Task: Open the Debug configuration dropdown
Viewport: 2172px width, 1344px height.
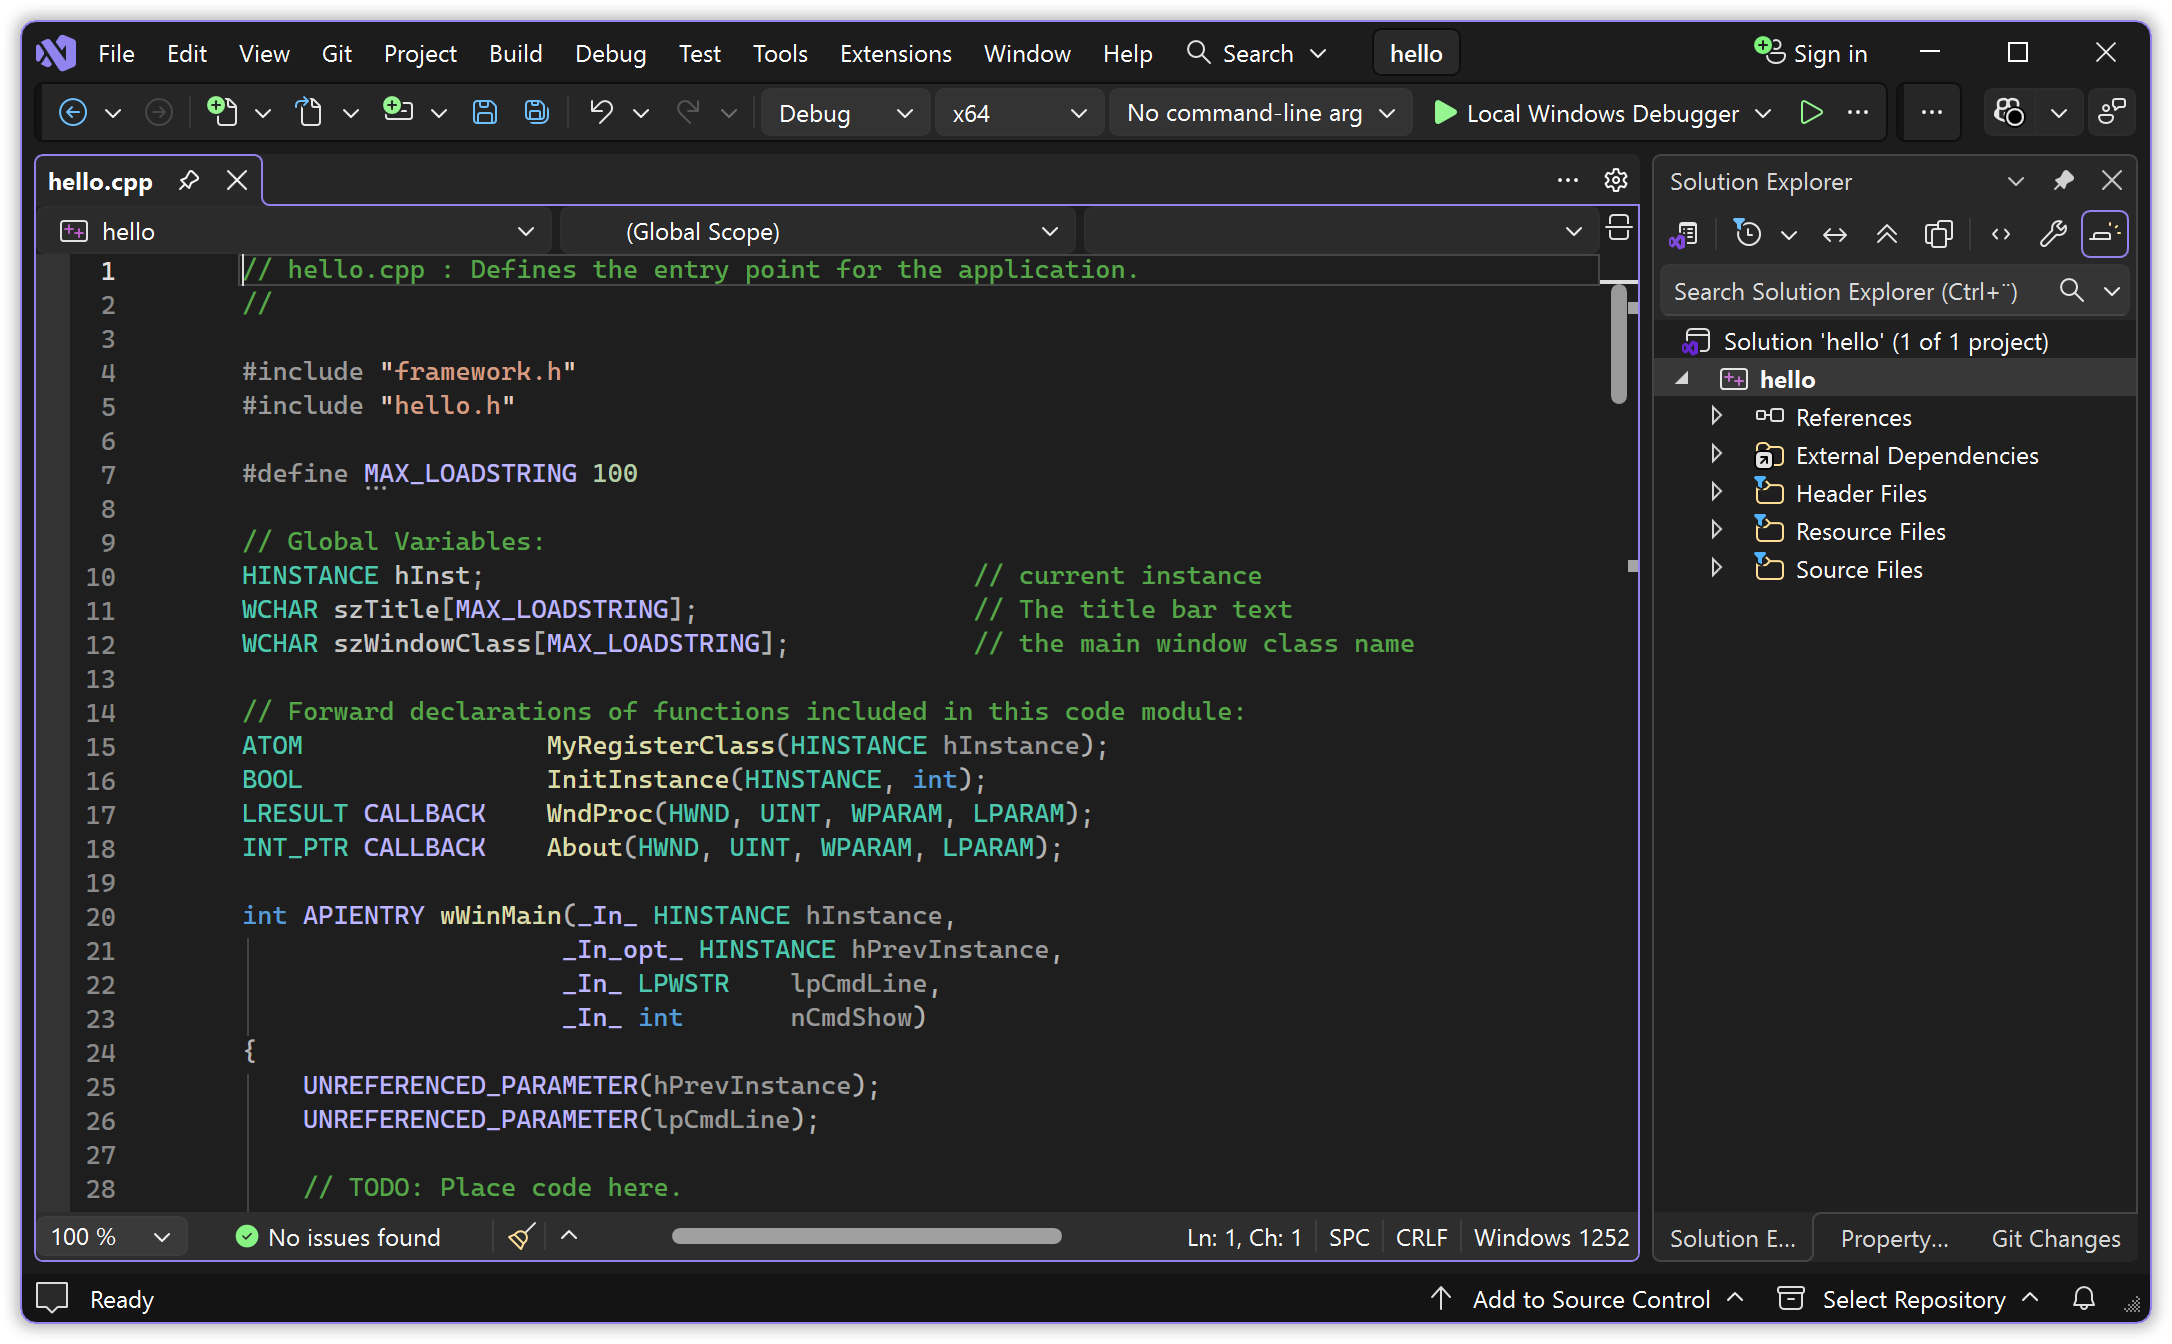Action: (x=845, y=113)
